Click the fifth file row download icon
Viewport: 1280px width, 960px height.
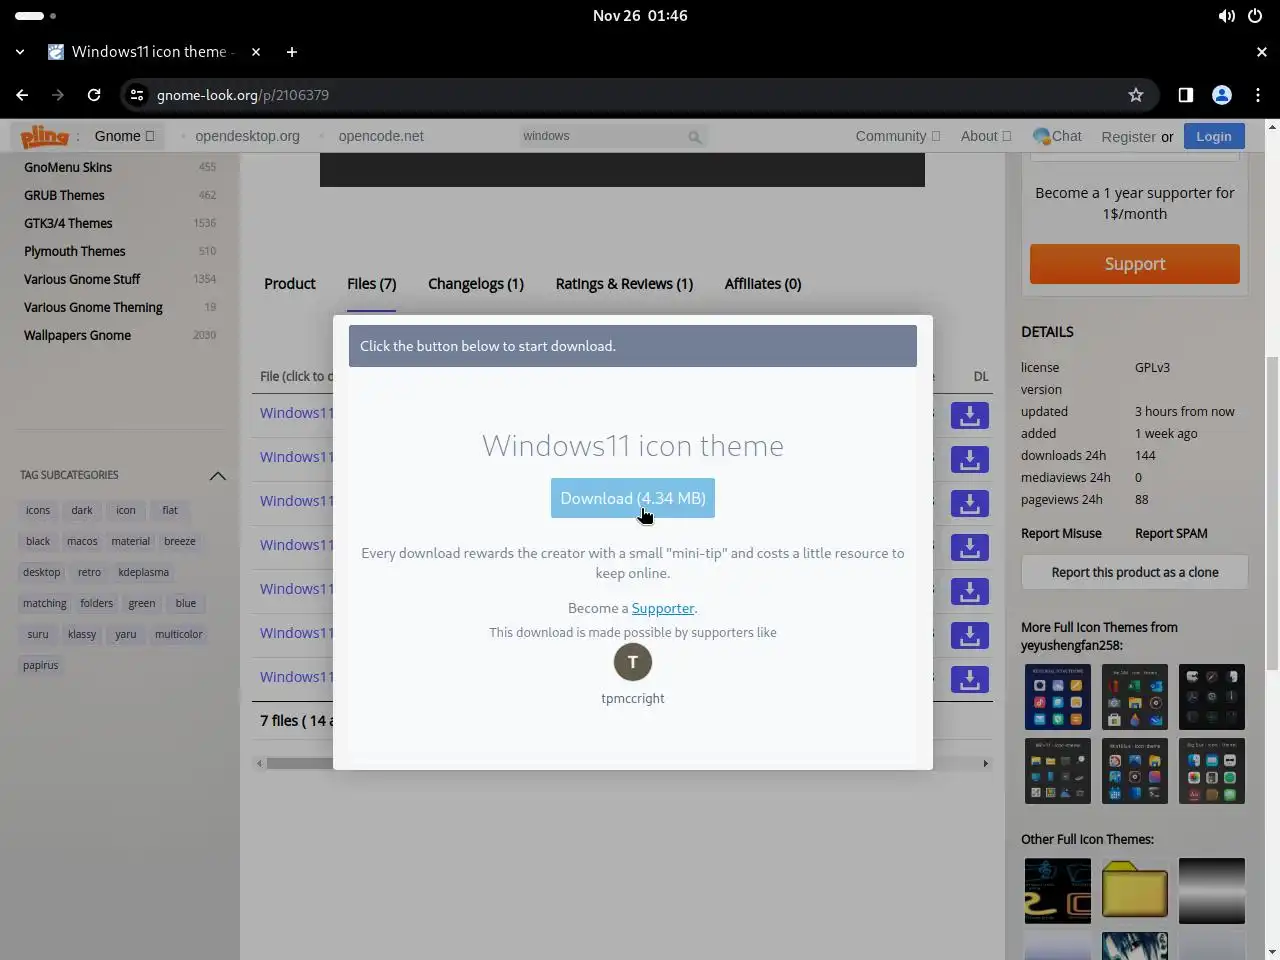pyautogui.click(x=969, y=592)
